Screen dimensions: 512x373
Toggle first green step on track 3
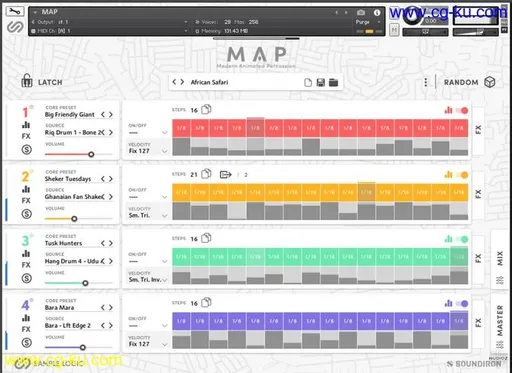[x=181, y=257]
